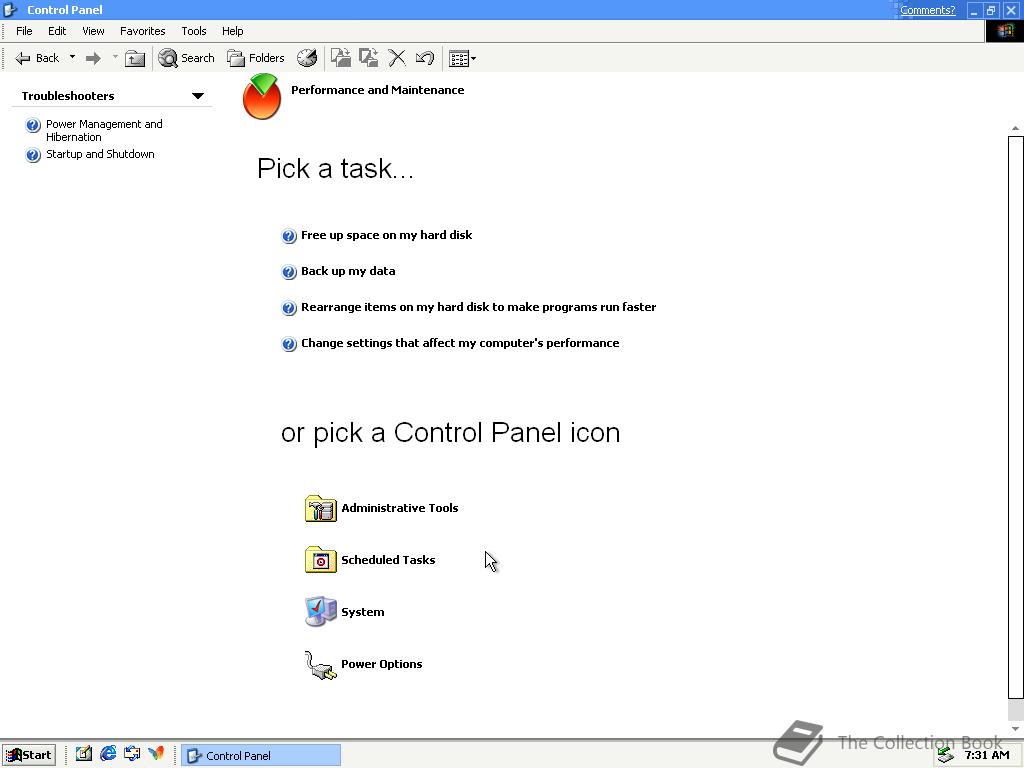Click the Control Panel title bar icon
Screen dimensions: 1024x768
[x=10, y=10]
